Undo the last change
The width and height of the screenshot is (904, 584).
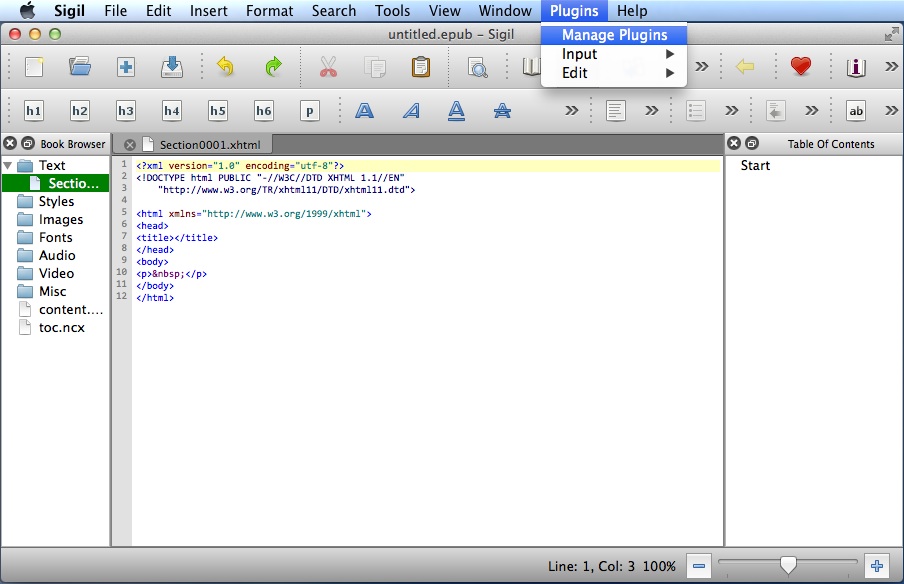click(226, 67)
